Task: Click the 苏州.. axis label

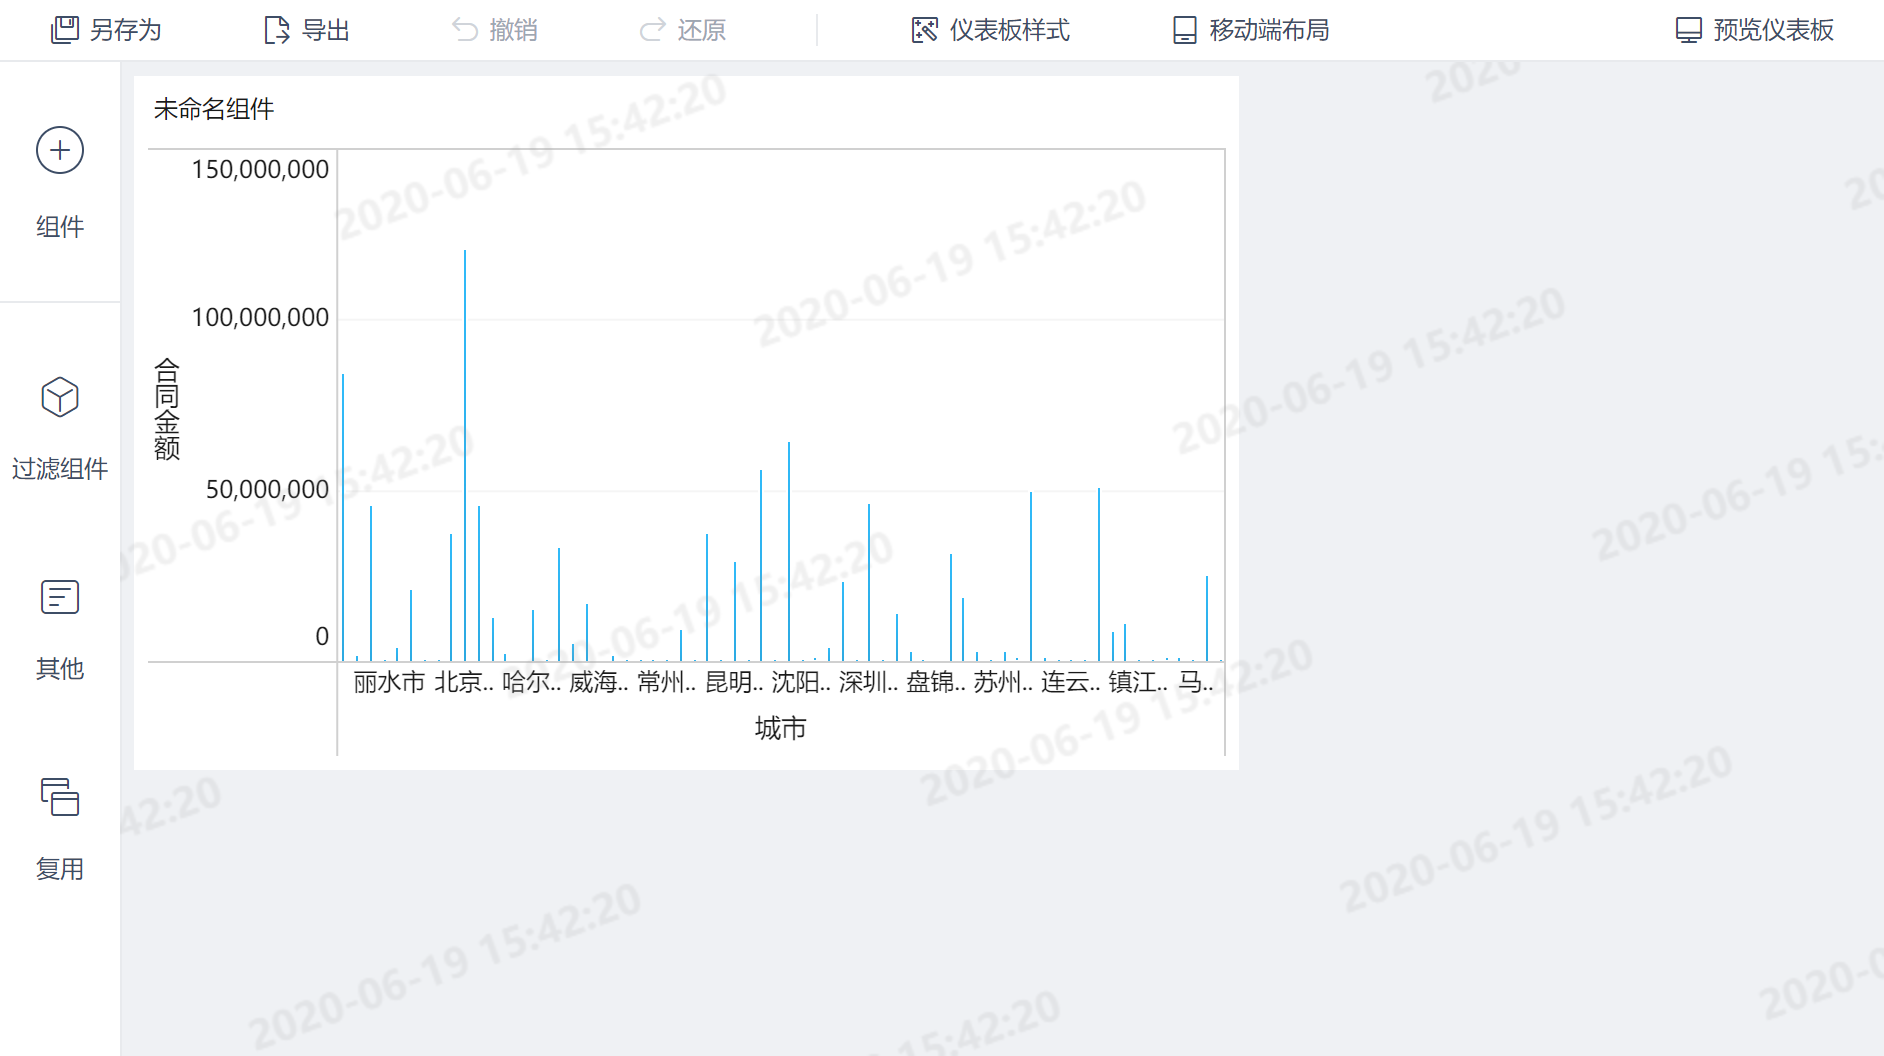Action: click(x=1003, y=682)
